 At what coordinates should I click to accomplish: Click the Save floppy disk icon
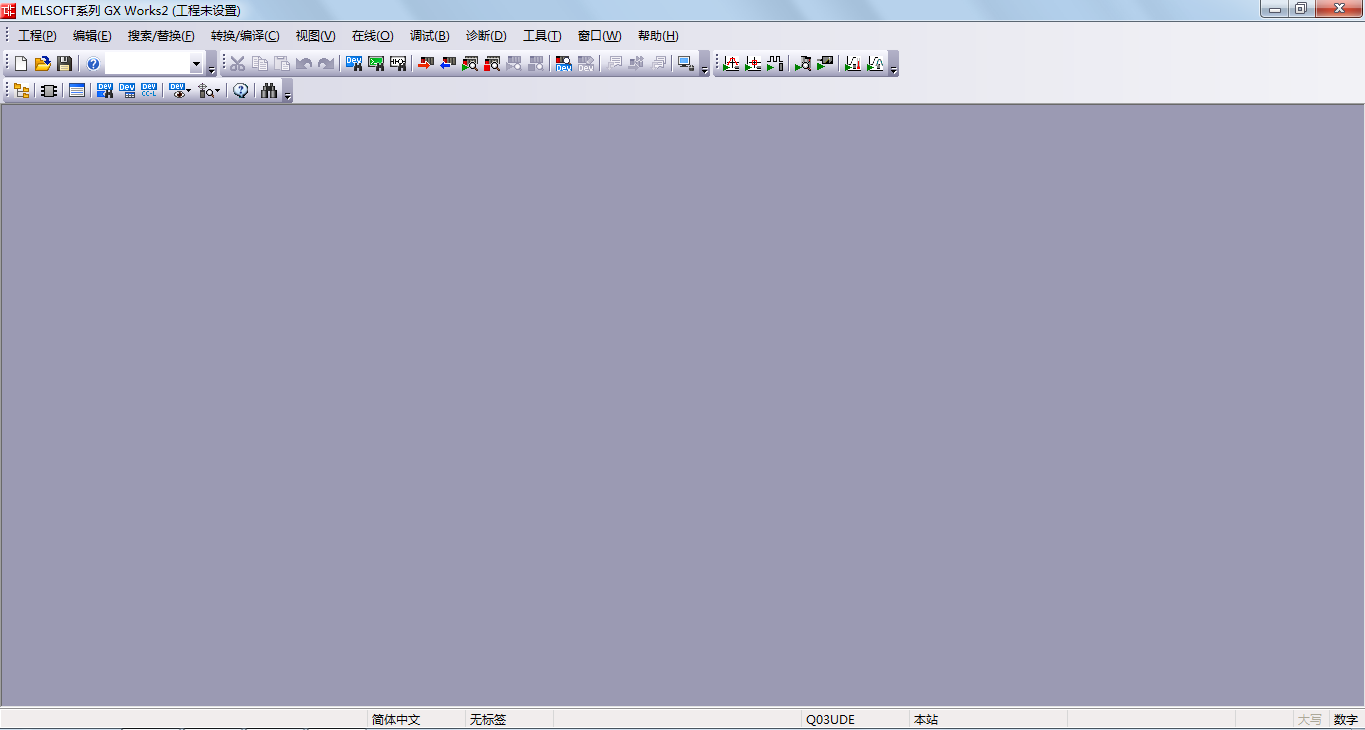pos(65,64)
